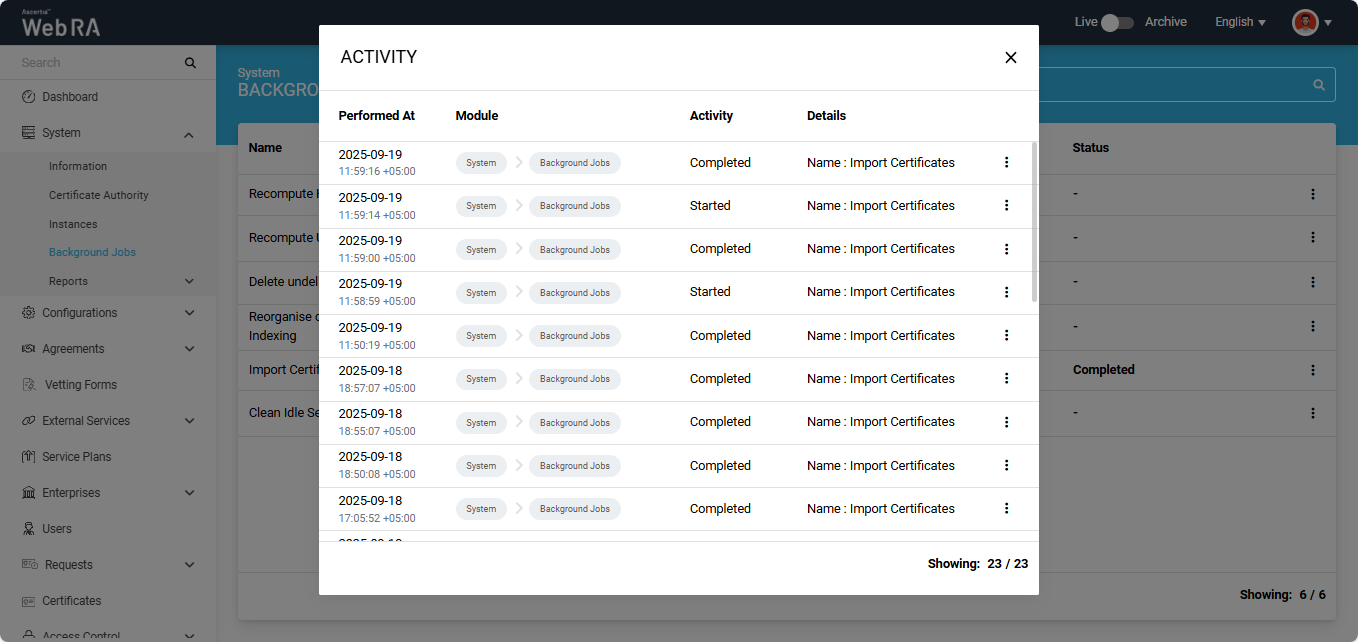The height and width of the screenshot is (642, 1358).
Task: Open the user avatar menu
Action: coord(1311,22)
